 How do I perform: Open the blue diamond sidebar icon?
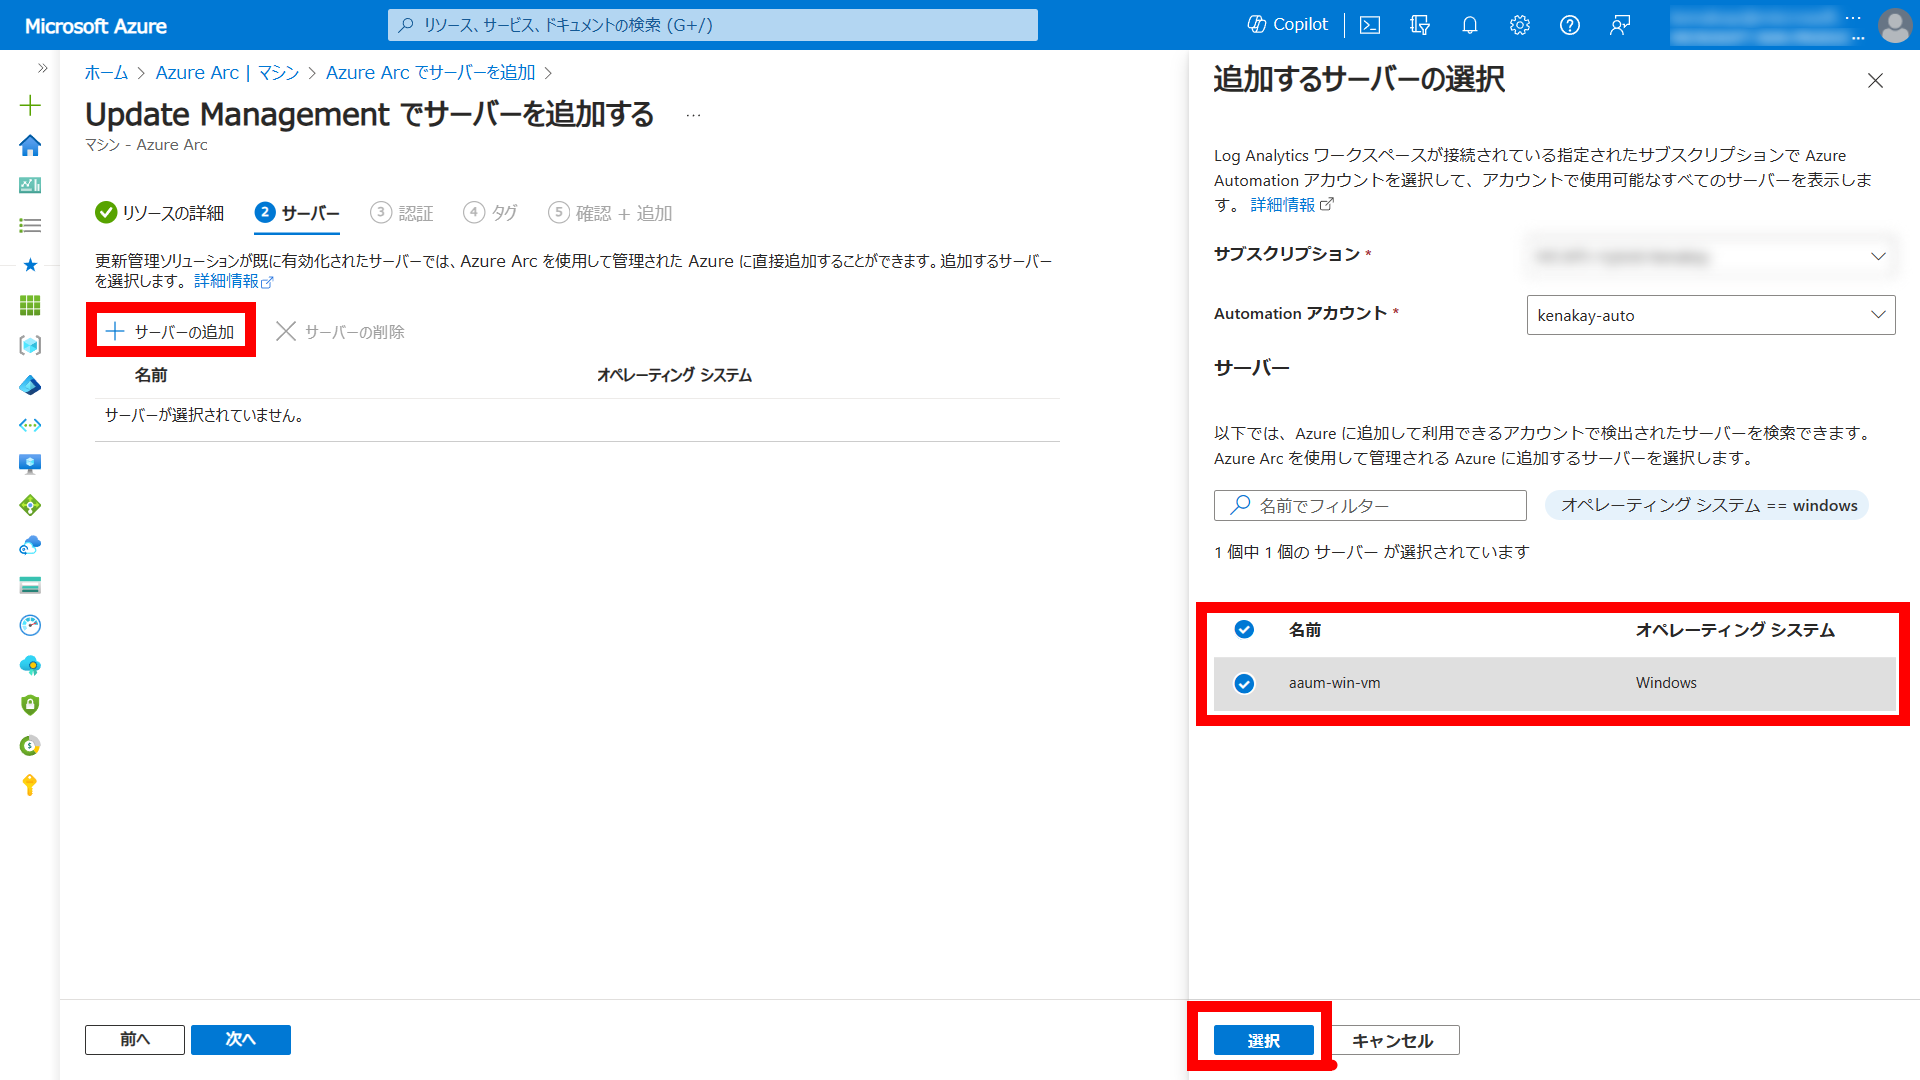pos(30,385)
